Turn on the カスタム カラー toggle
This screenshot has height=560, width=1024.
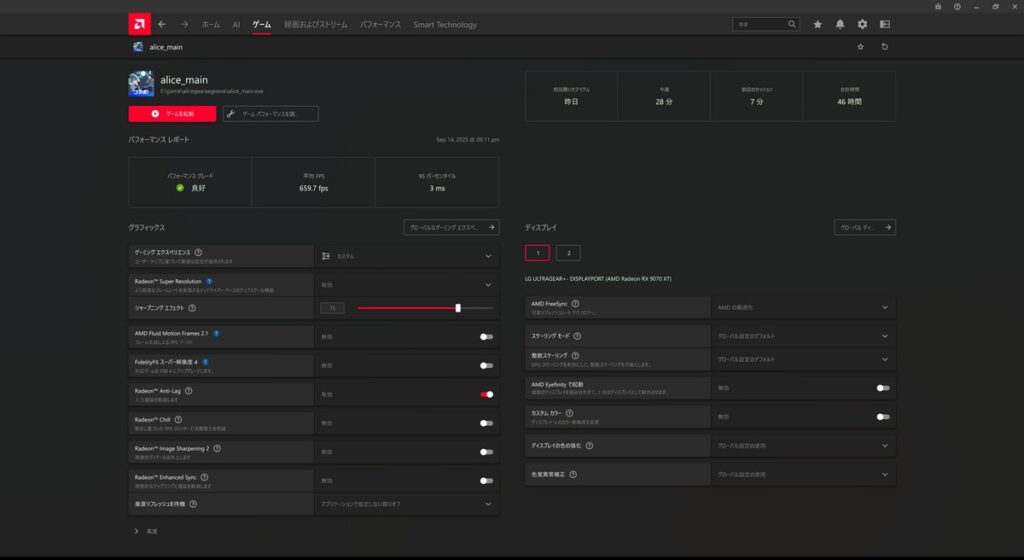882,416
